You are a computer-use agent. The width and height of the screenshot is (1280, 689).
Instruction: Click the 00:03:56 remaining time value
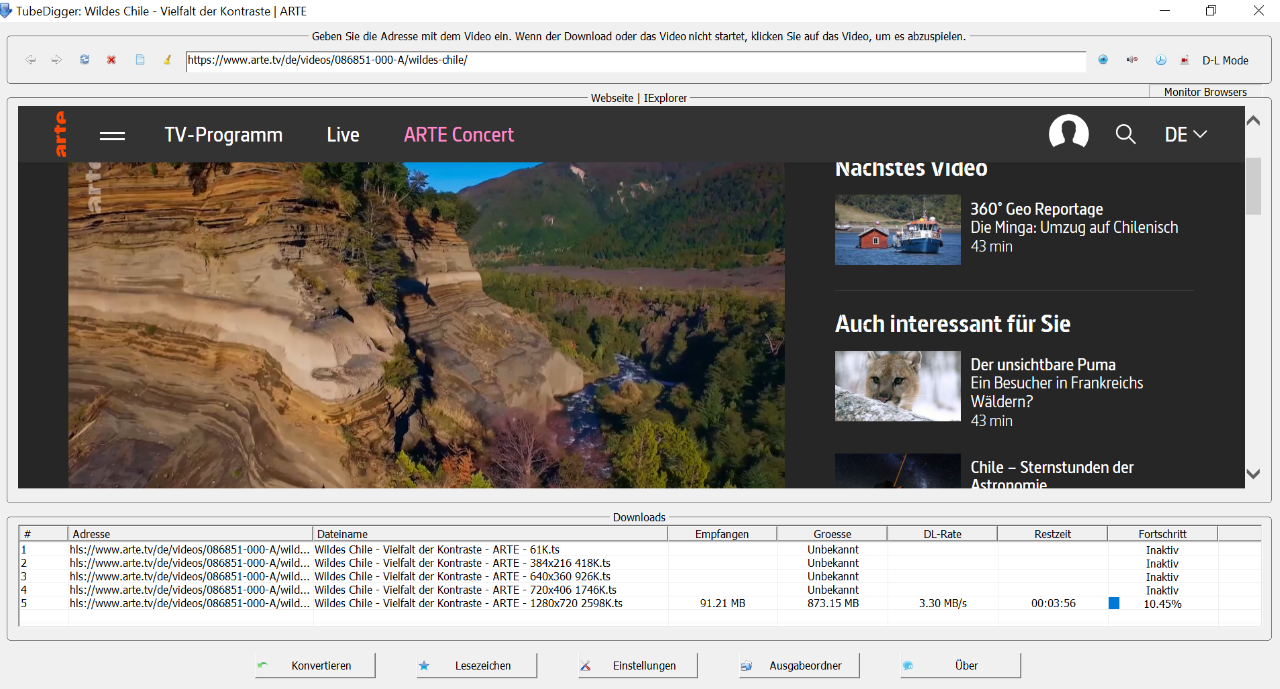point(1053,603)
